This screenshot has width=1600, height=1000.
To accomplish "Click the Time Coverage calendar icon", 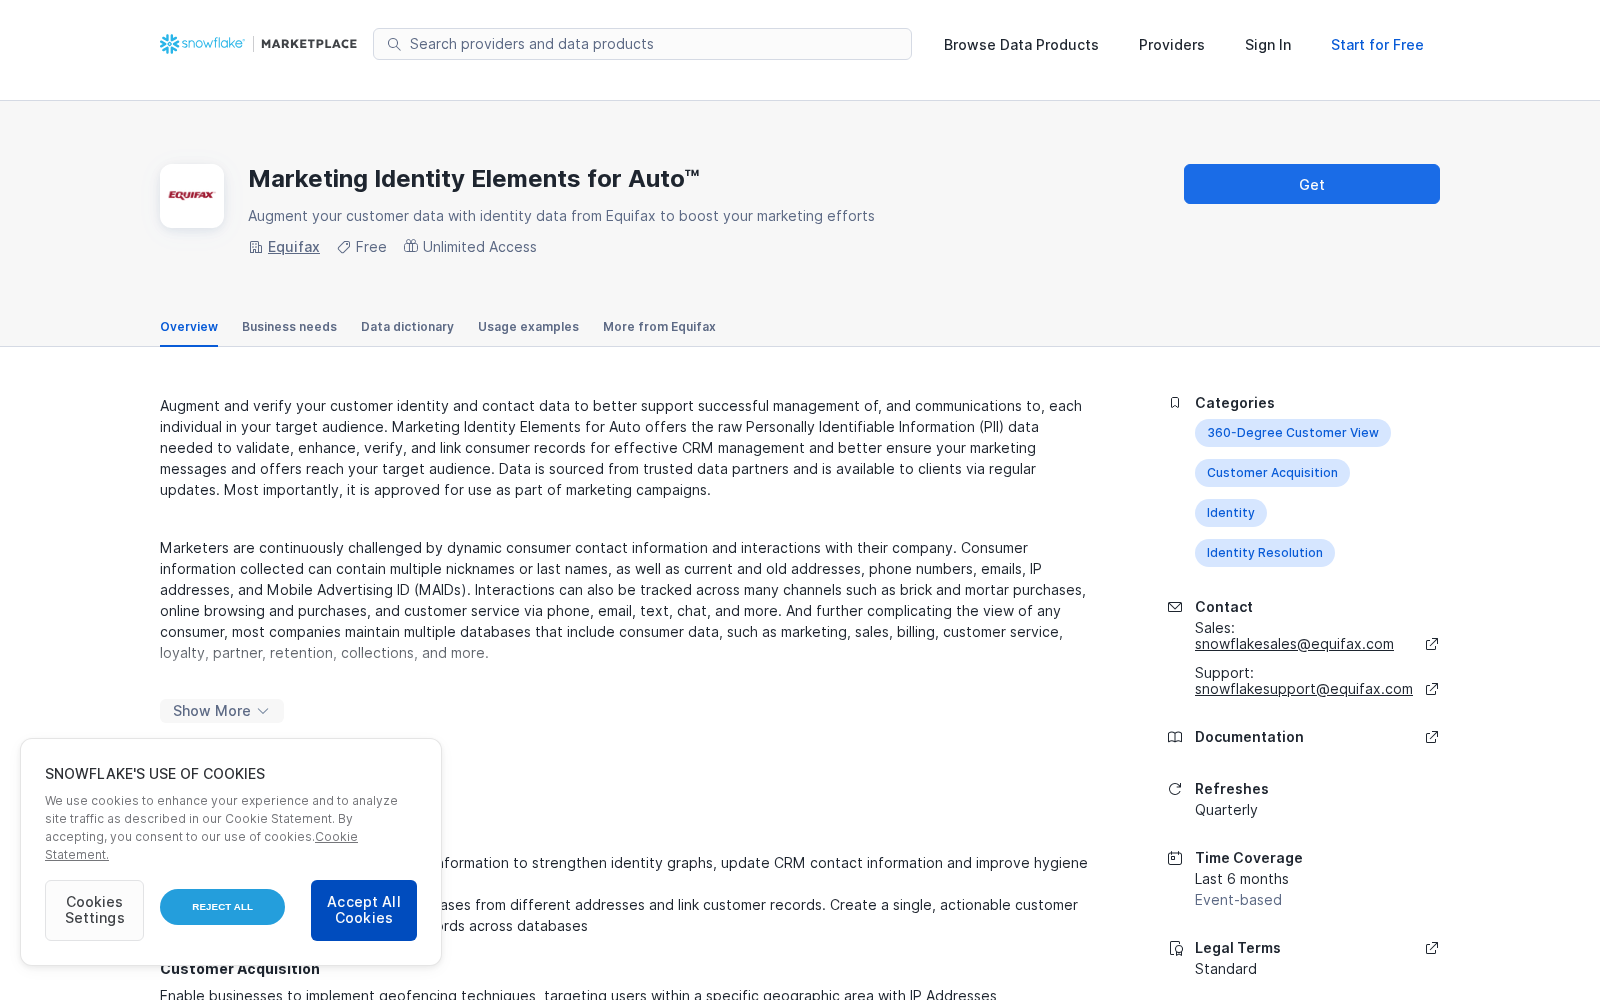I will [1175, 858].
